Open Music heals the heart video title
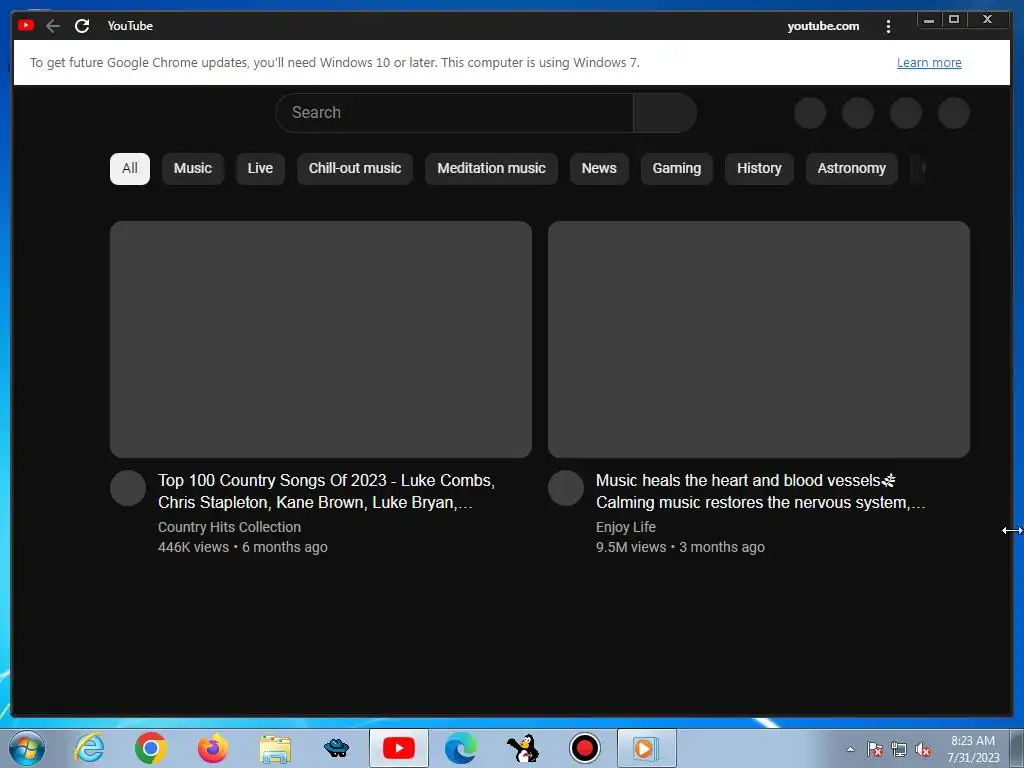The image size is (1024, 768). coord(761,491)
